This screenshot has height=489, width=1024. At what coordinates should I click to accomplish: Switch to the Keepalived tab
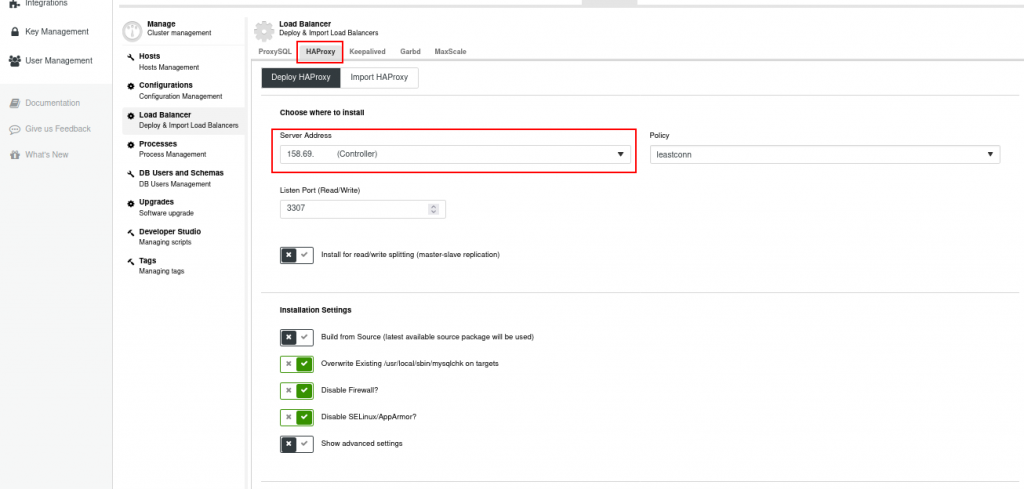[x=367, y=52]
